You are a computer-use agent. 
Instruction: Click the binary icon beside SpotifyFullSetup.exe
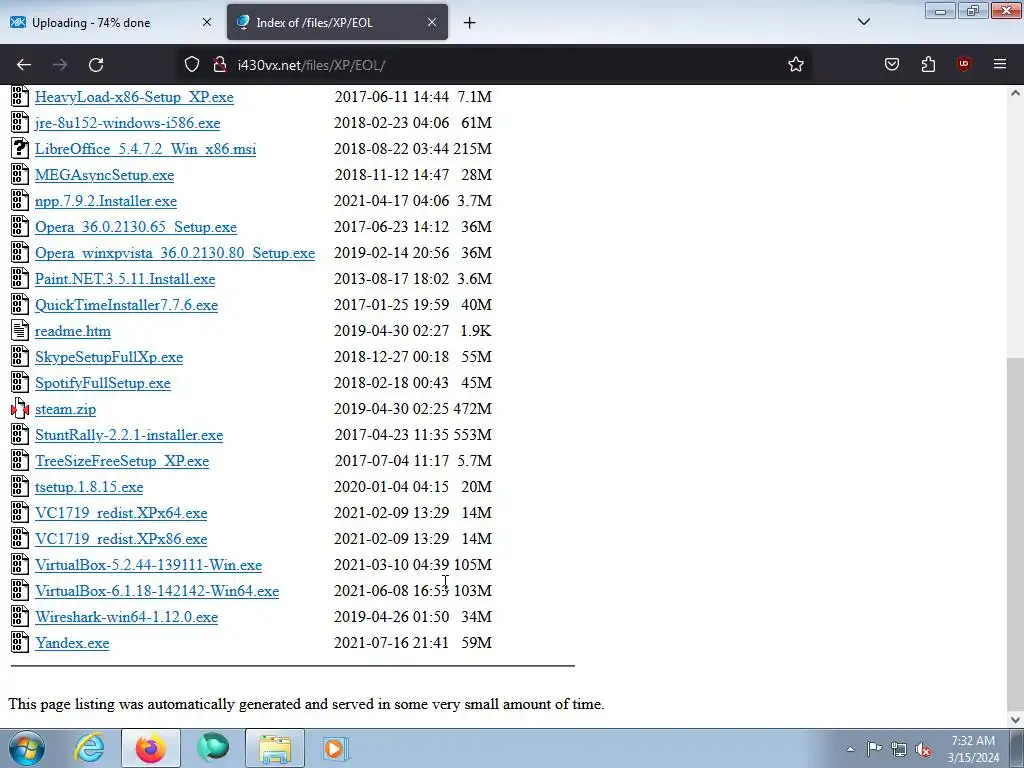[x=20, y=383]
